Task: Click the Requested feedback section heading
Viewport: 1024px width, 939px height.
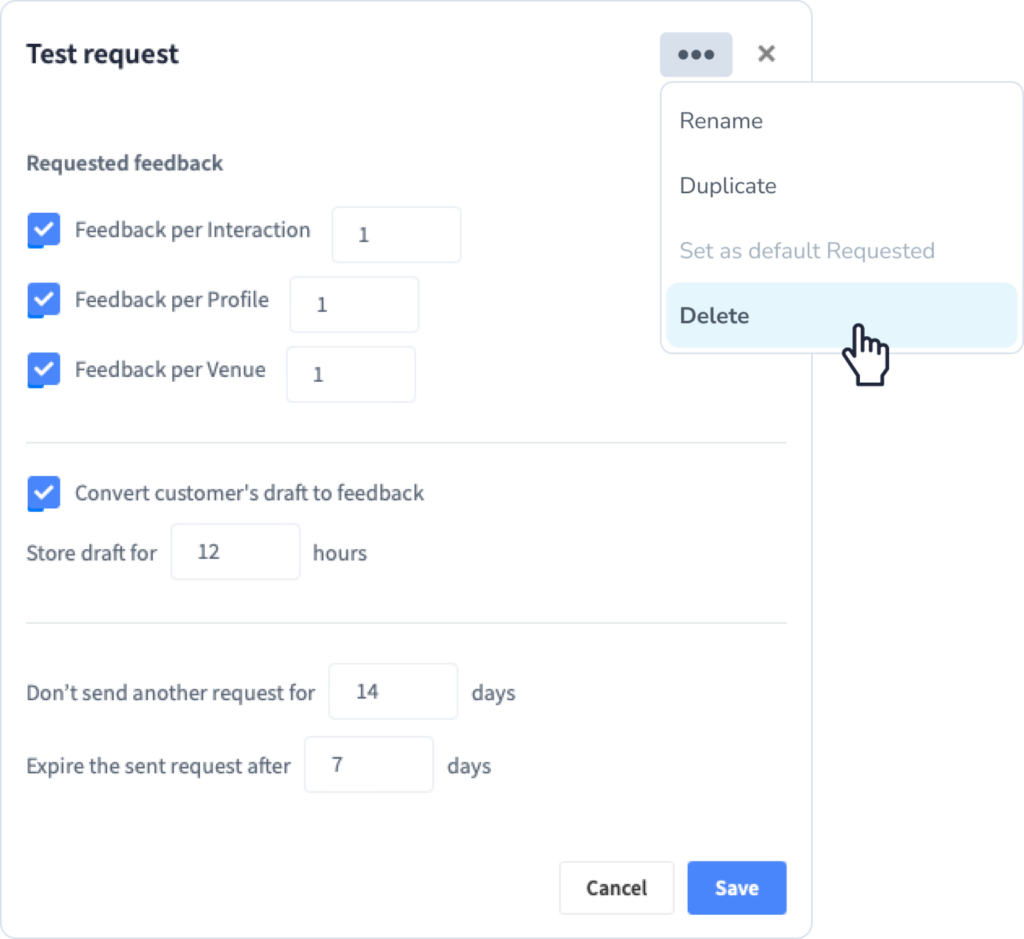Action: coord(125,163)
